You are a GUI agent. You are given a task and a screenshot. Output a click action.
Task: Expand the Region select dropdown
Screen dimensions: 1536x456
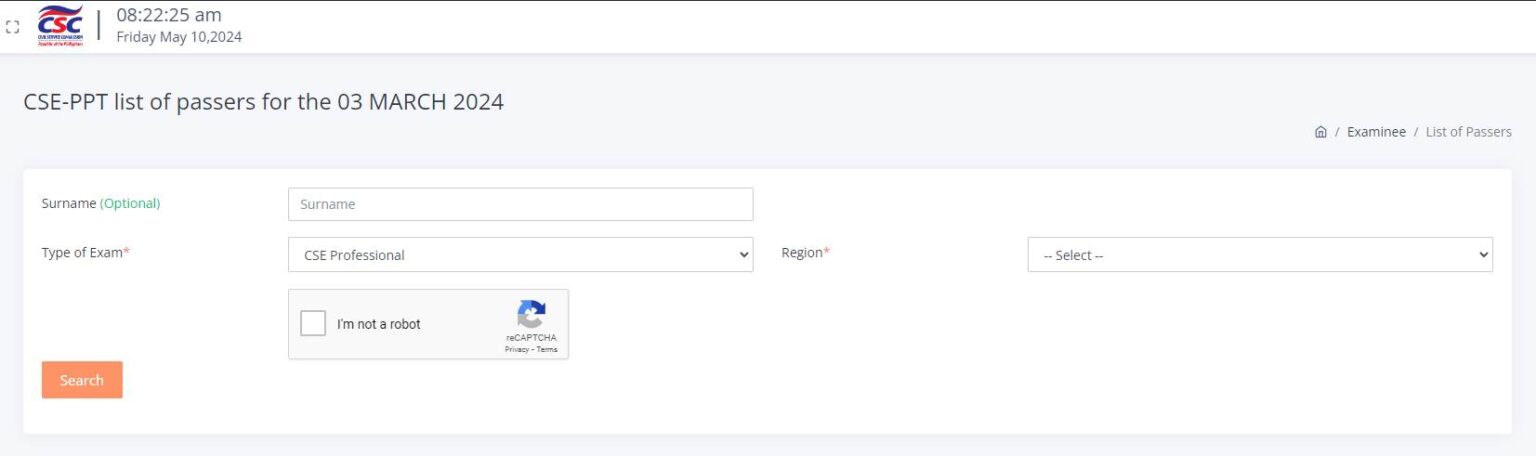coord(1259,255)
